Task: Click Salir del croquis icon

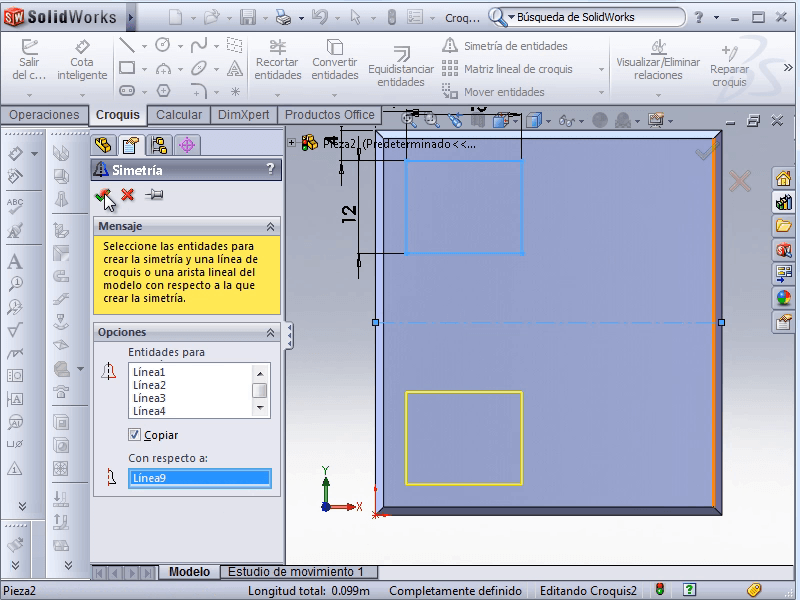Action: click(x=29, y=60)
